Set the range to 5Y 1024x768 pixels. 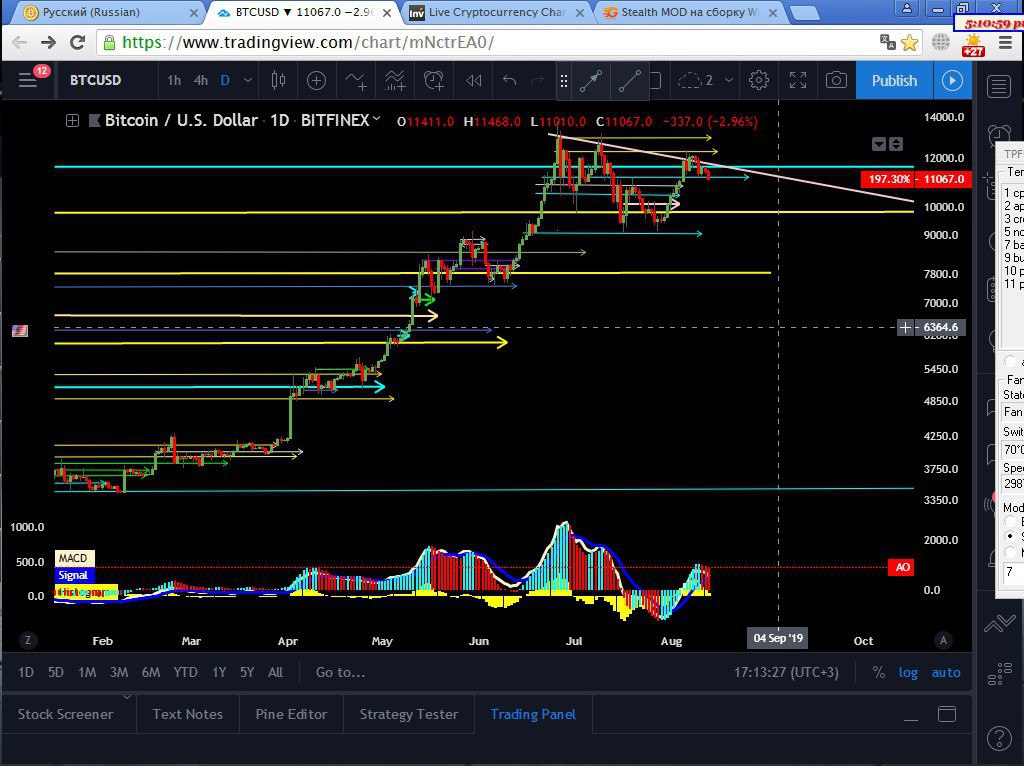pyautogui.click(x=246, y=672)
